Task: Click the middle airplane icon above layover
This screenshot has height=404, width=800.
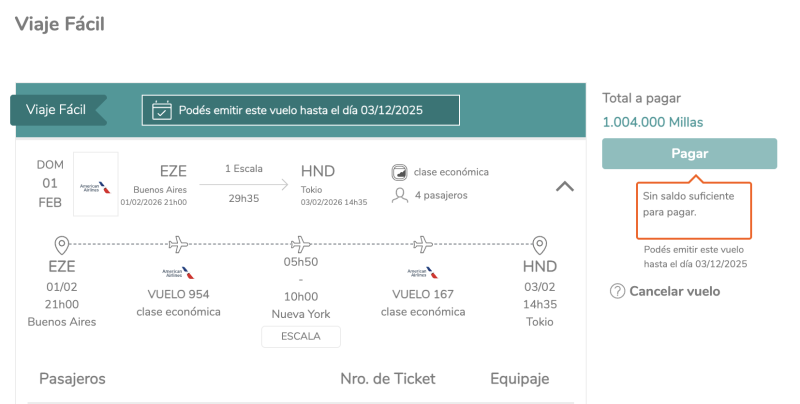Action: tap(300, 244)
